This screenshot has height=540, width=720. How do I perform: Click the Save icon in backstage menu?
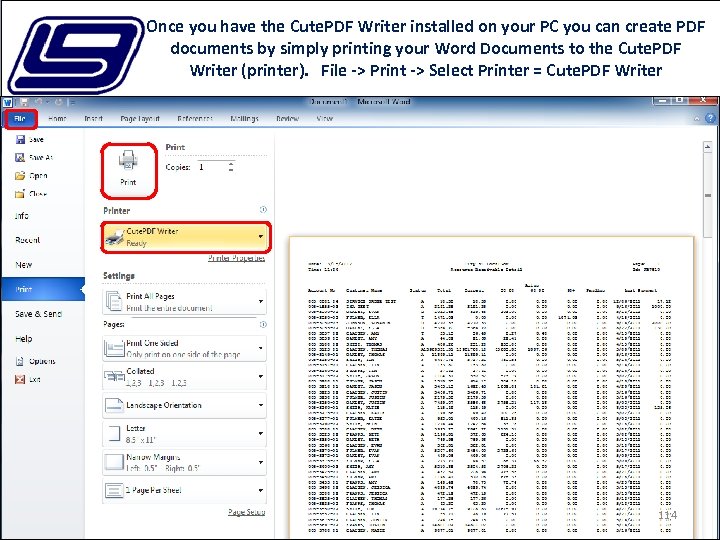pos(20,139)
